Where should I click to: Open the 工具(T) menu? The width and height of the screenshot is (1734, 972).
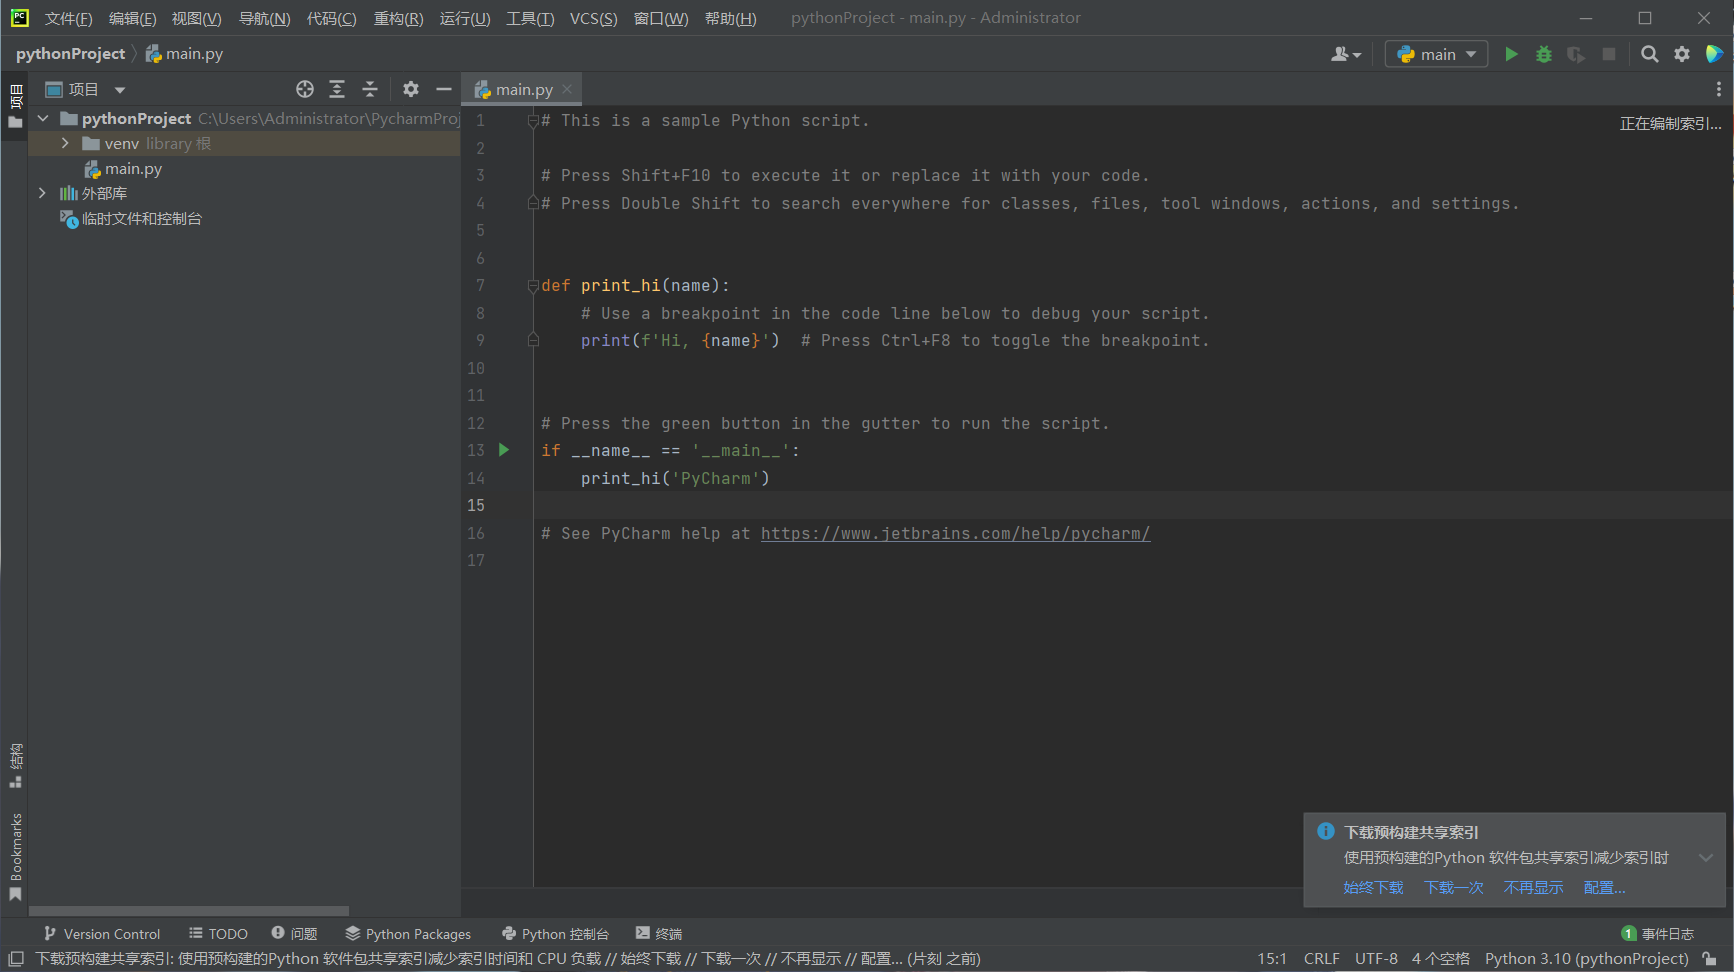tap(530, 18)
